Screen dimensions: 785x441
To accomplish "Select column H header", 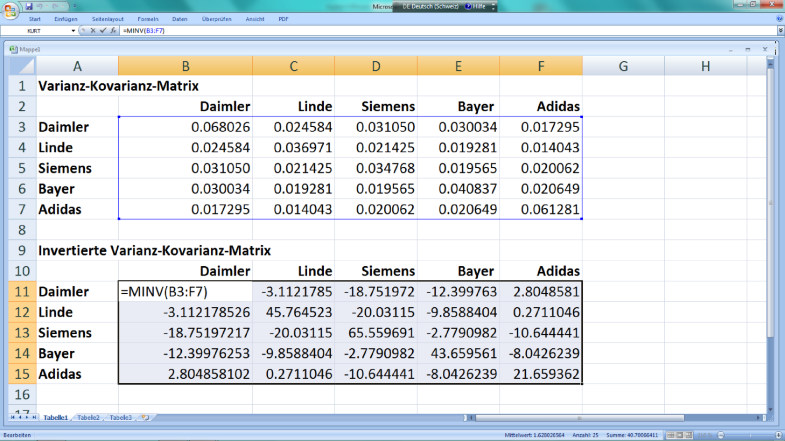I will click(x=705, y=66).
